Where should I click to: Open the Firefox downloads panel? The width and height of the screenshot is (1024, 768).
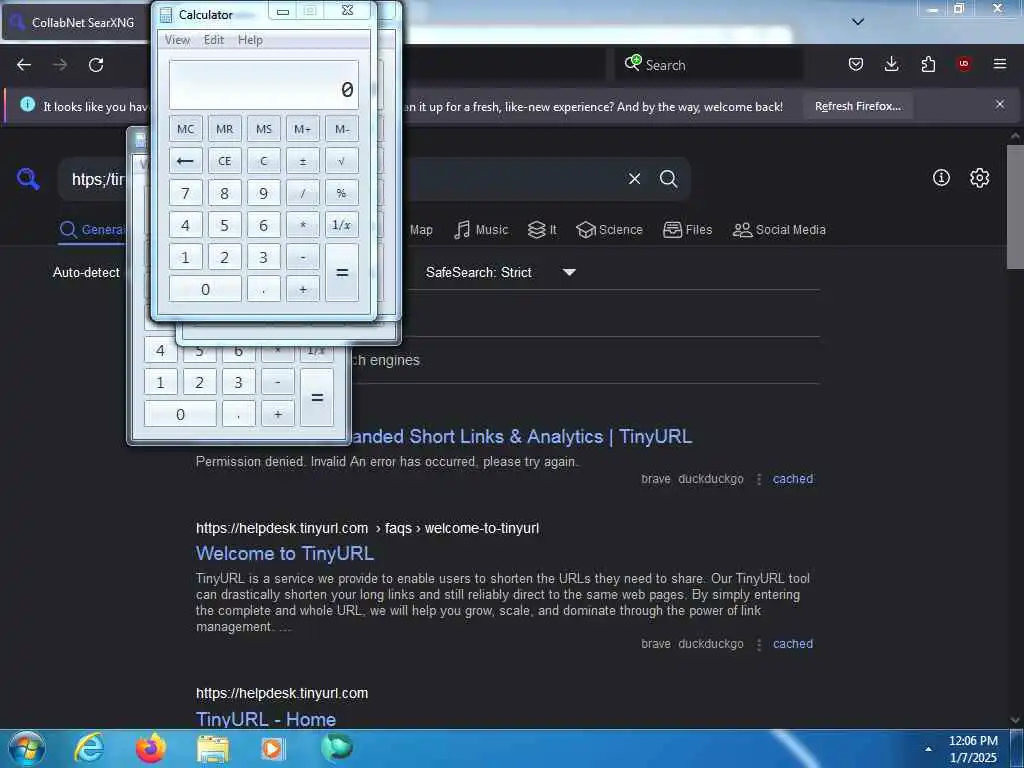click(x=891, y=64)
